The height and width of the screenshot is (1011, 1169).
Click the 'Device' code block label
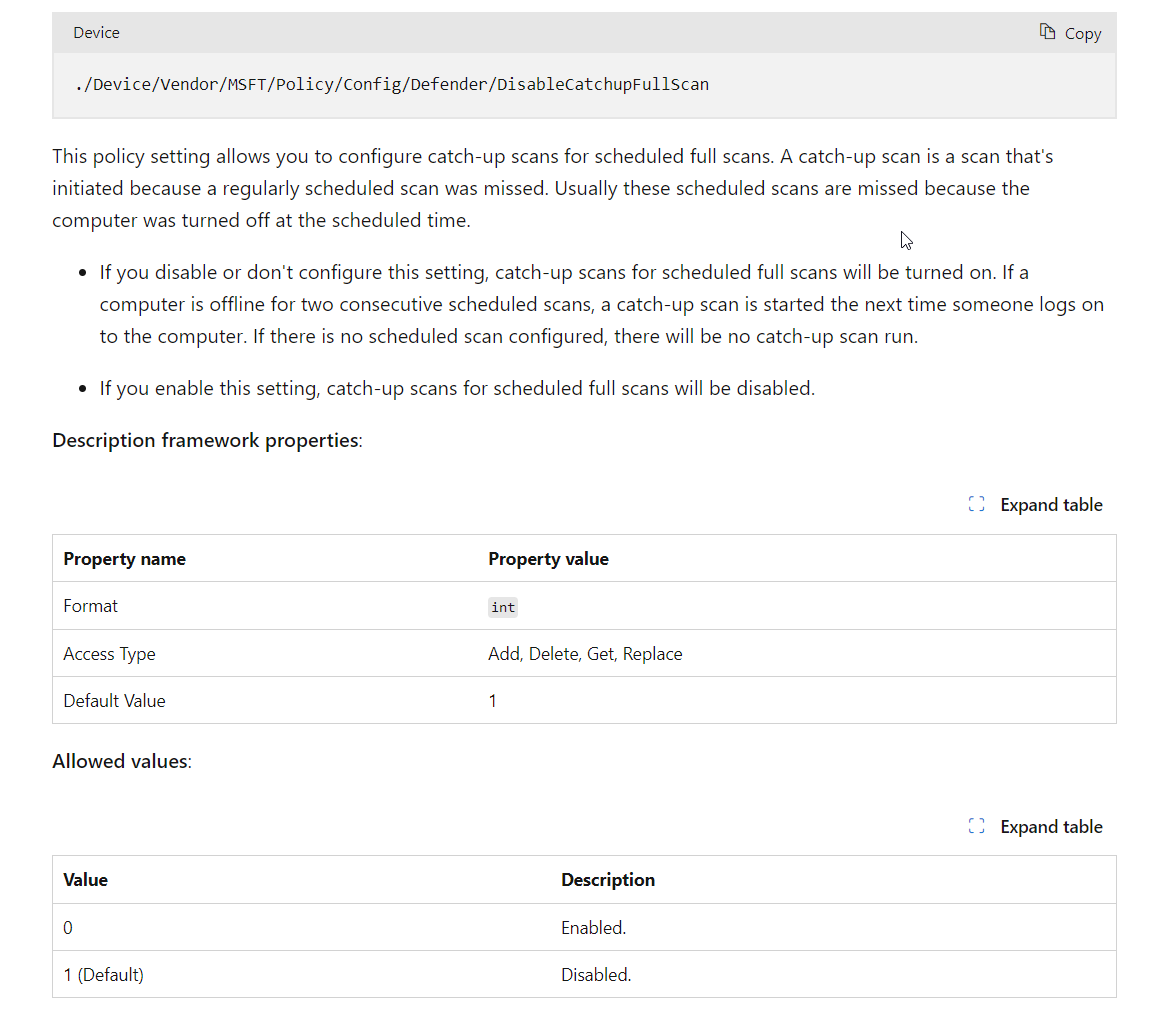coord(96,33)
